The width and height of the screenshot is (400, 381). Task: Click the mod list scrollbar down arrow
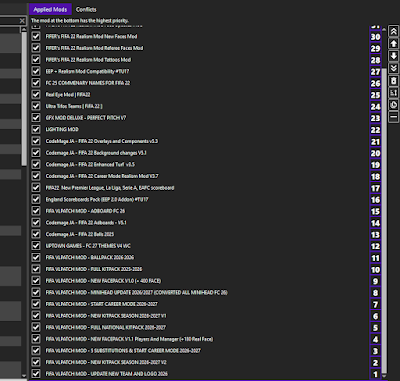pyautogui.click(x=384, y=376)
